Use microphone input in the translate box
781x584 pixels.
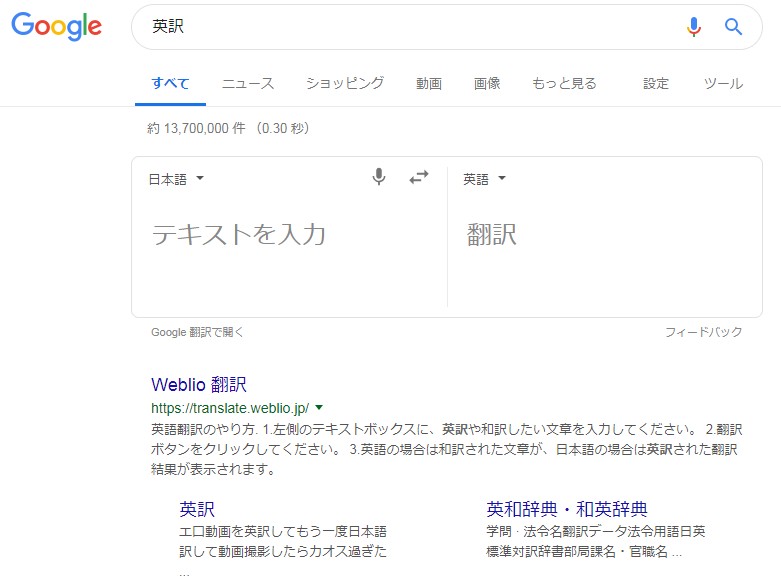click(379, 177)
